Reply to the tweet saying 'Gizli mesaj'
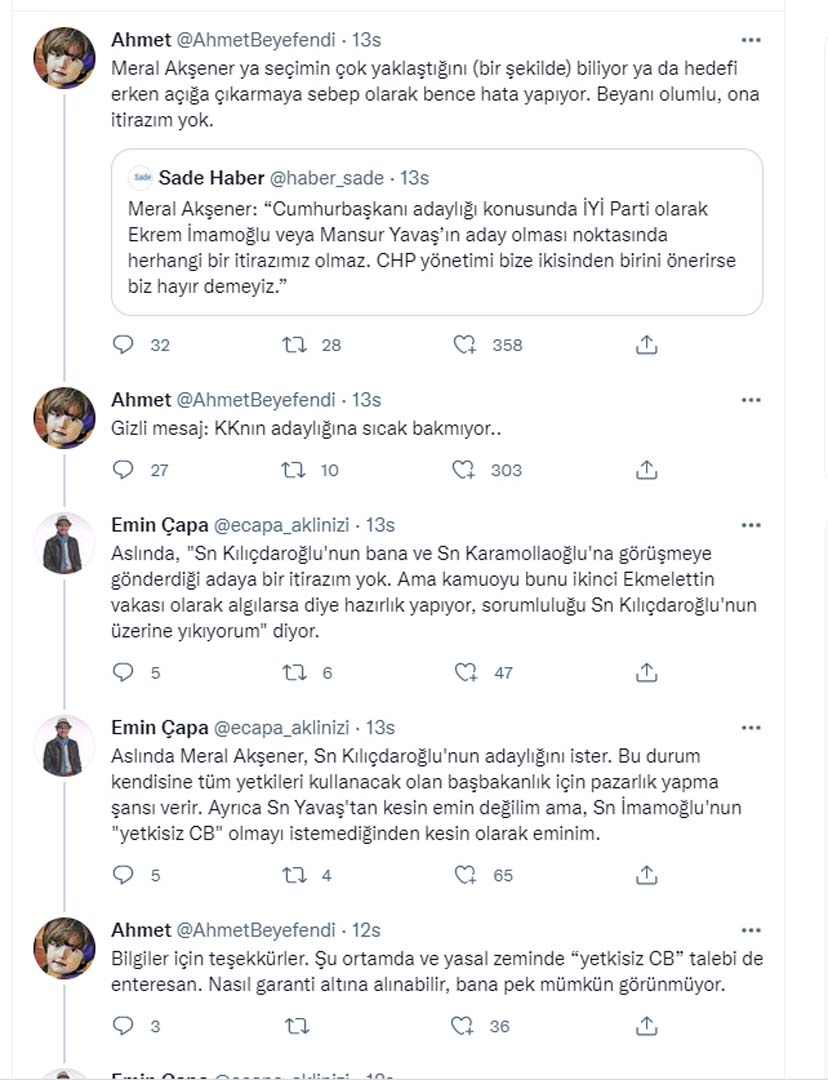Image resolution: width=828 pixels, height=1080 pixels. tap(124, 470)
